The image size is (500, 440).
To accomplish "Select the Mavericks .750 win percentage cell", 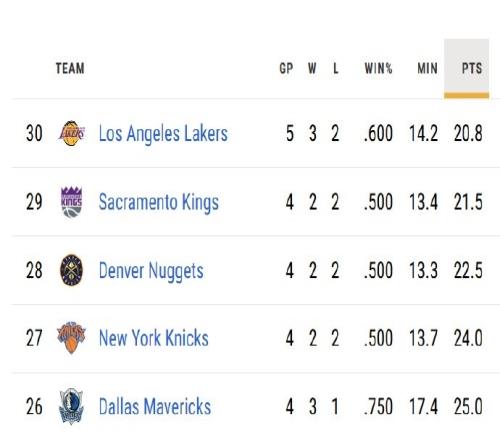I will [x=378, y=406].
